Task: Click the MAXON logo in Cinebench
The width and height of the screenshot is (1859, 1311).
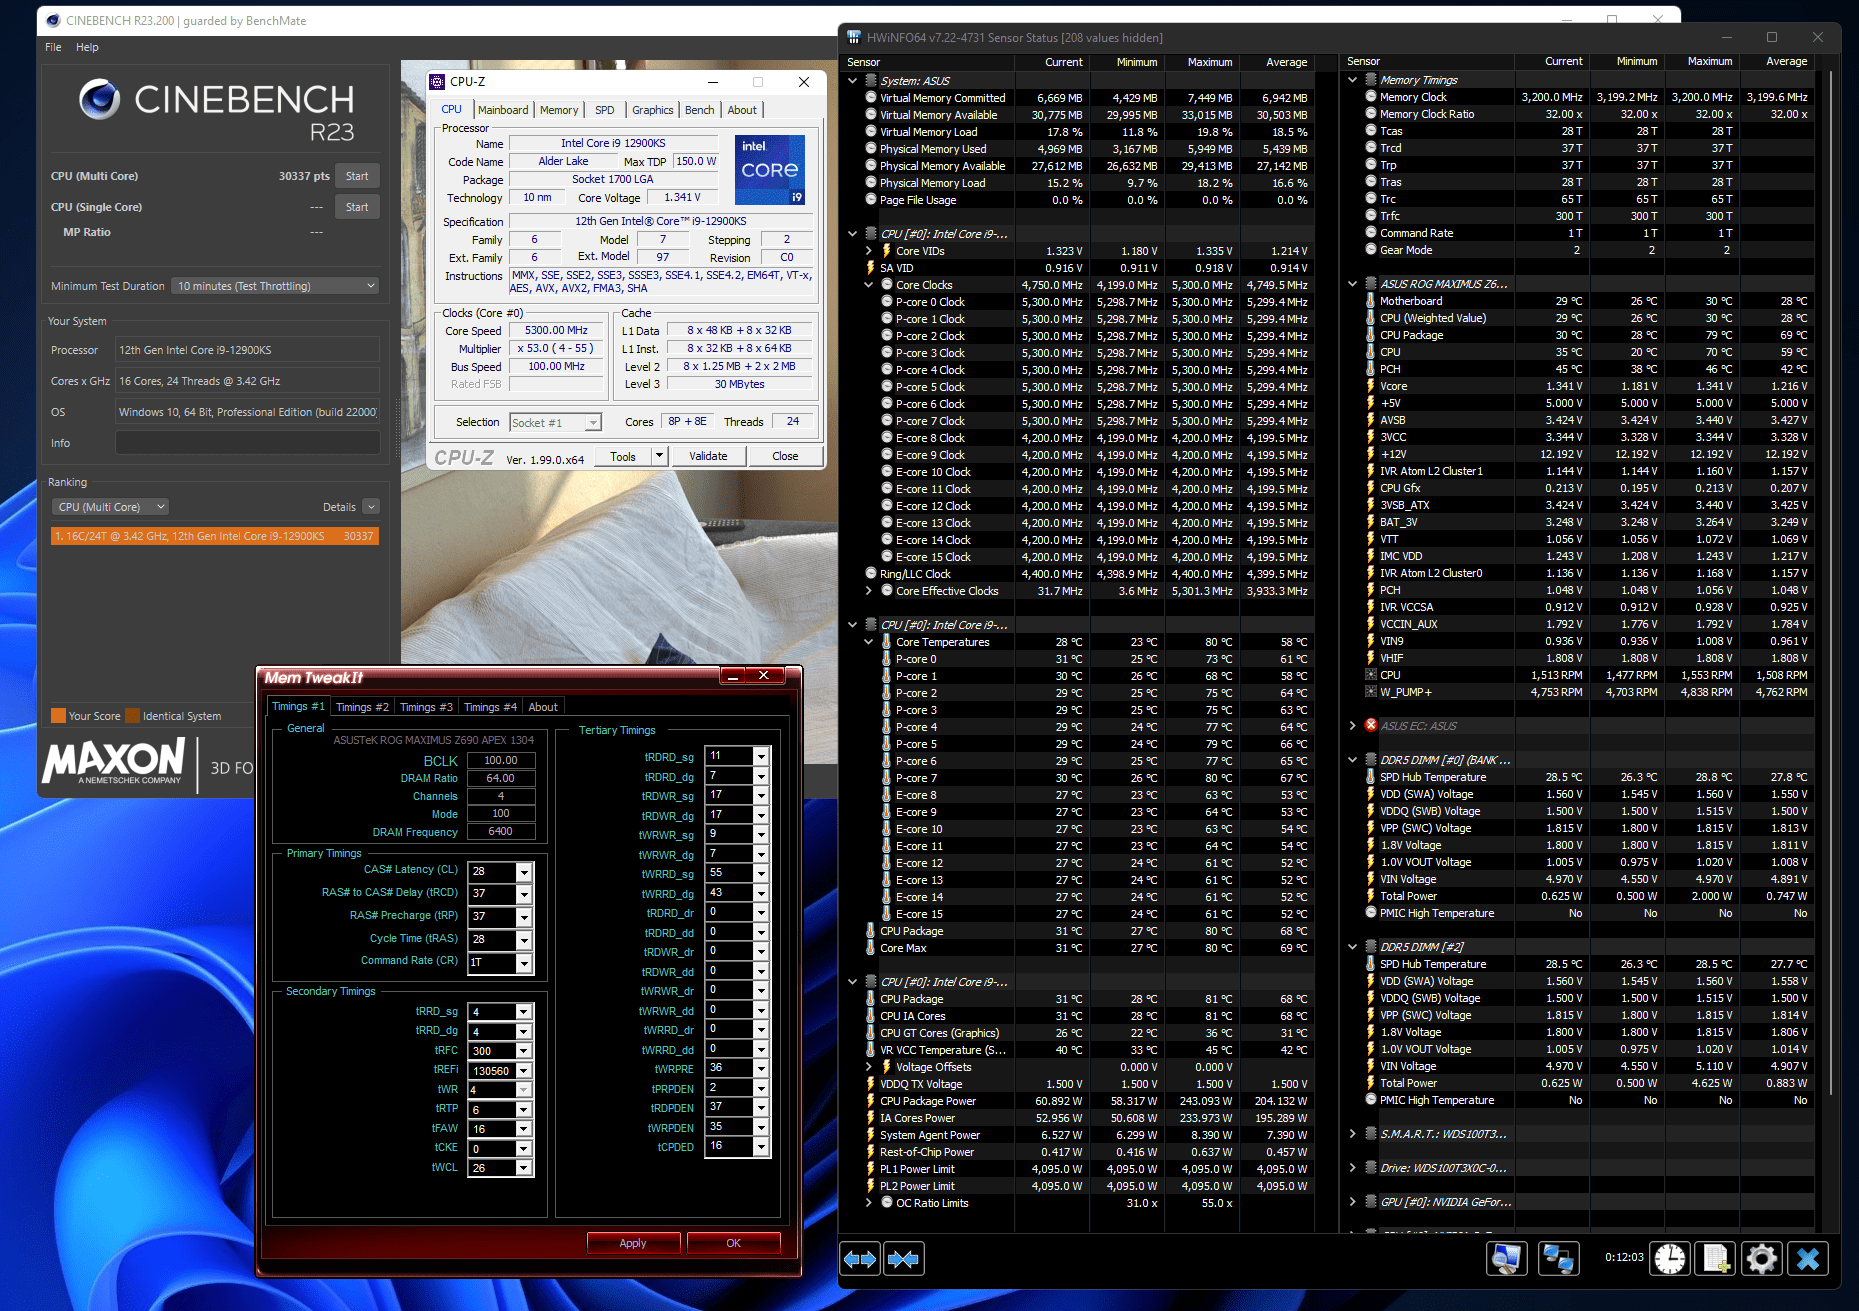Action: [113, 763]
